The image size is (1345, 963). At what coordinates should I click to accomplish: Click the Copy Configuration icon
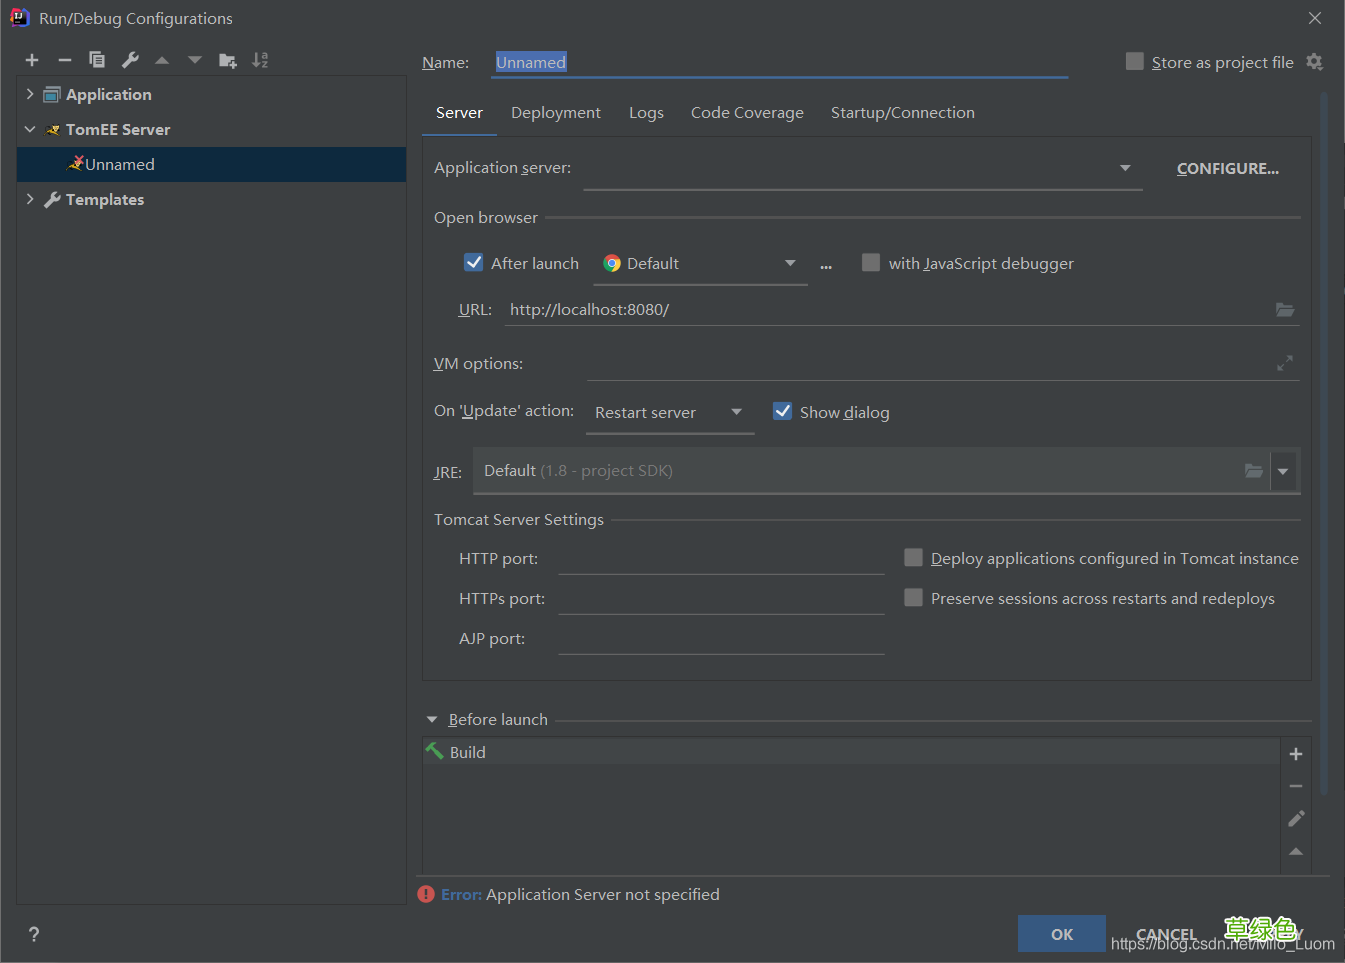pyautogui.click(x=97, y=60)
